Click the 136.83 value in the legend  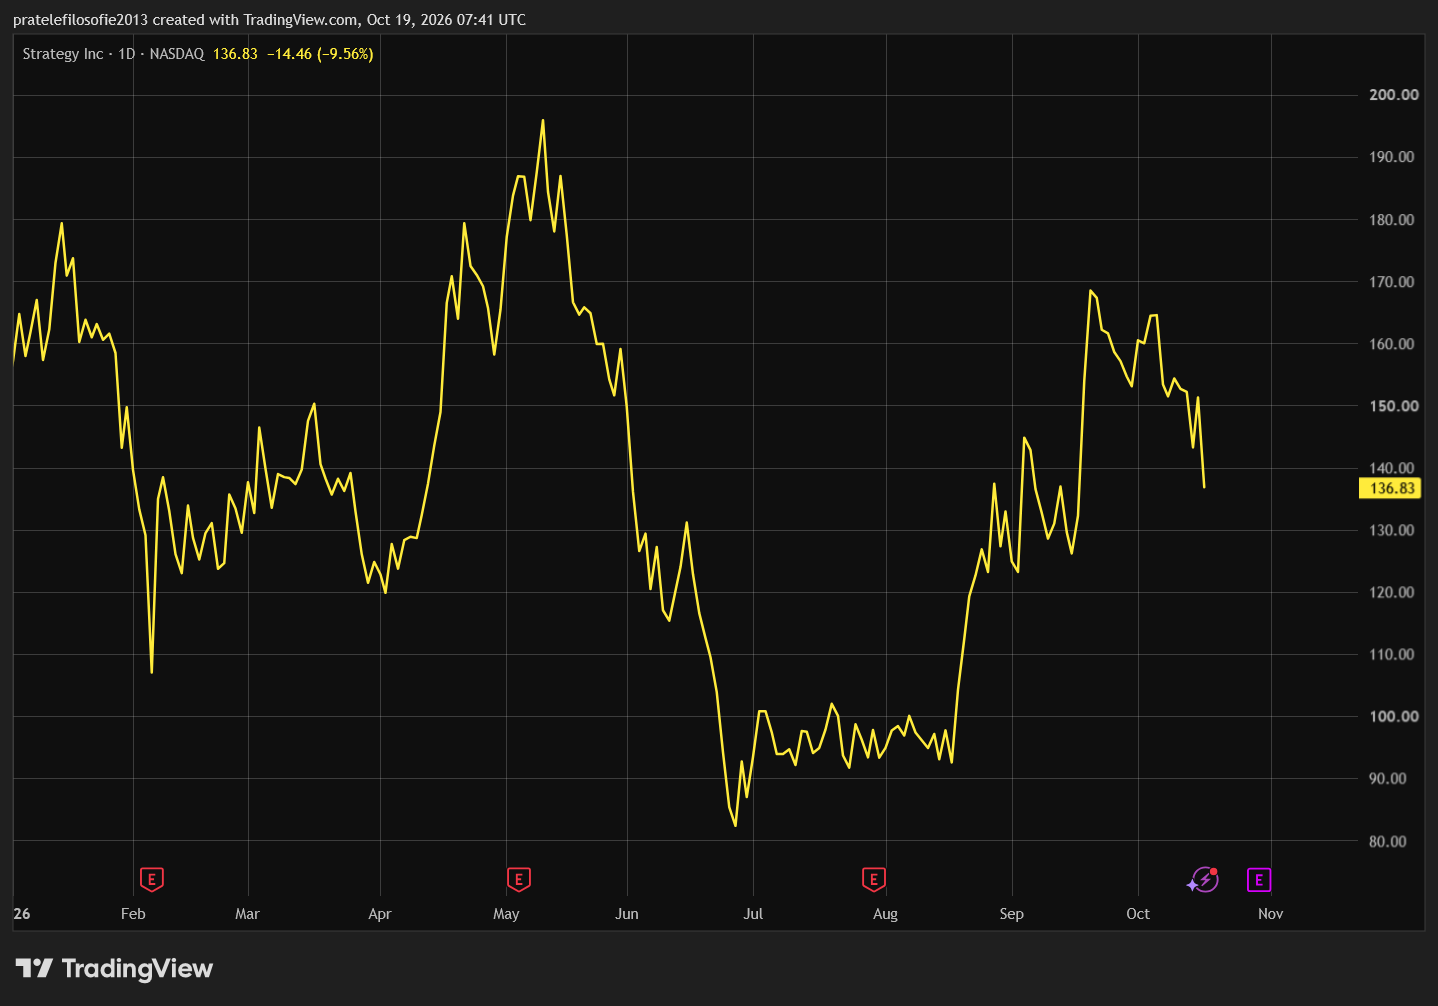point(235,54)
